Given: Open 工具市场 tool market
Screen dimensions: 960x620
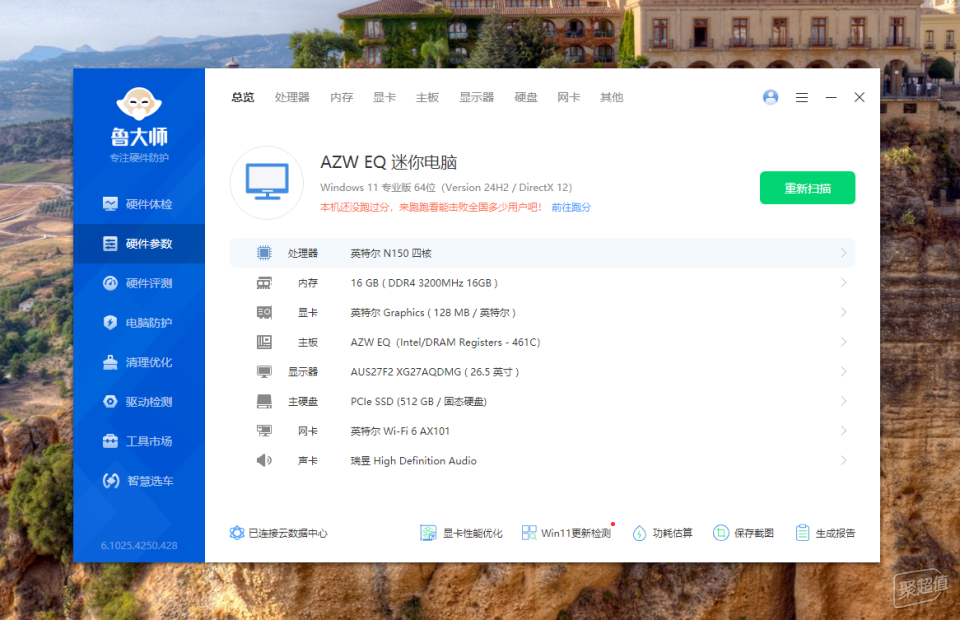Looking at the screenshot, I should [x=138, y=441].
